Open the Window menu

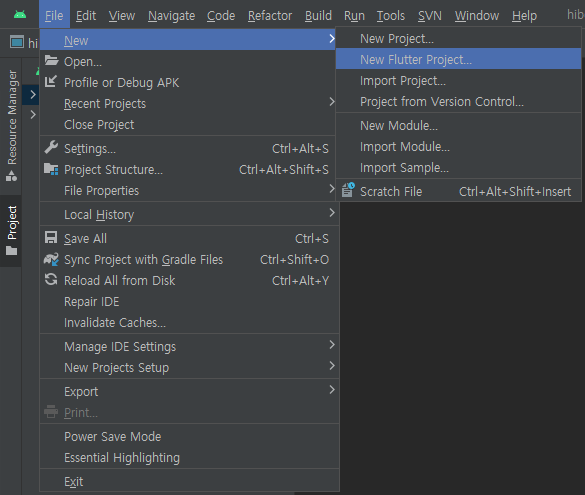[477, 16]
